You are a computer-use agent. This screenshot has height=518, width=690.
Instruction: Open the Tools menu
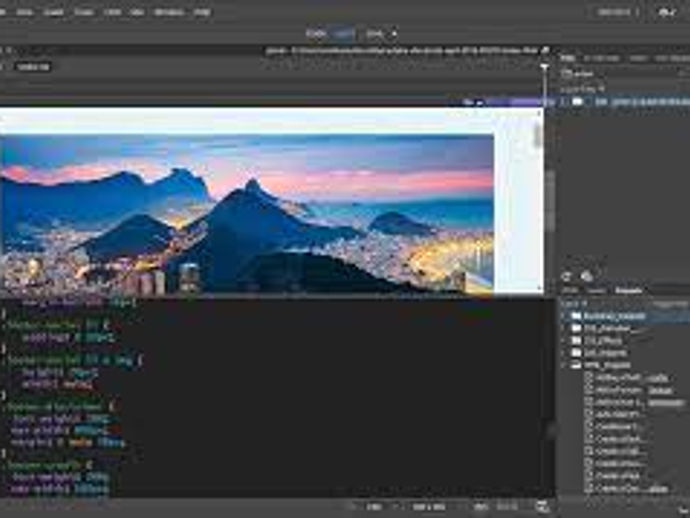(84, 12)
